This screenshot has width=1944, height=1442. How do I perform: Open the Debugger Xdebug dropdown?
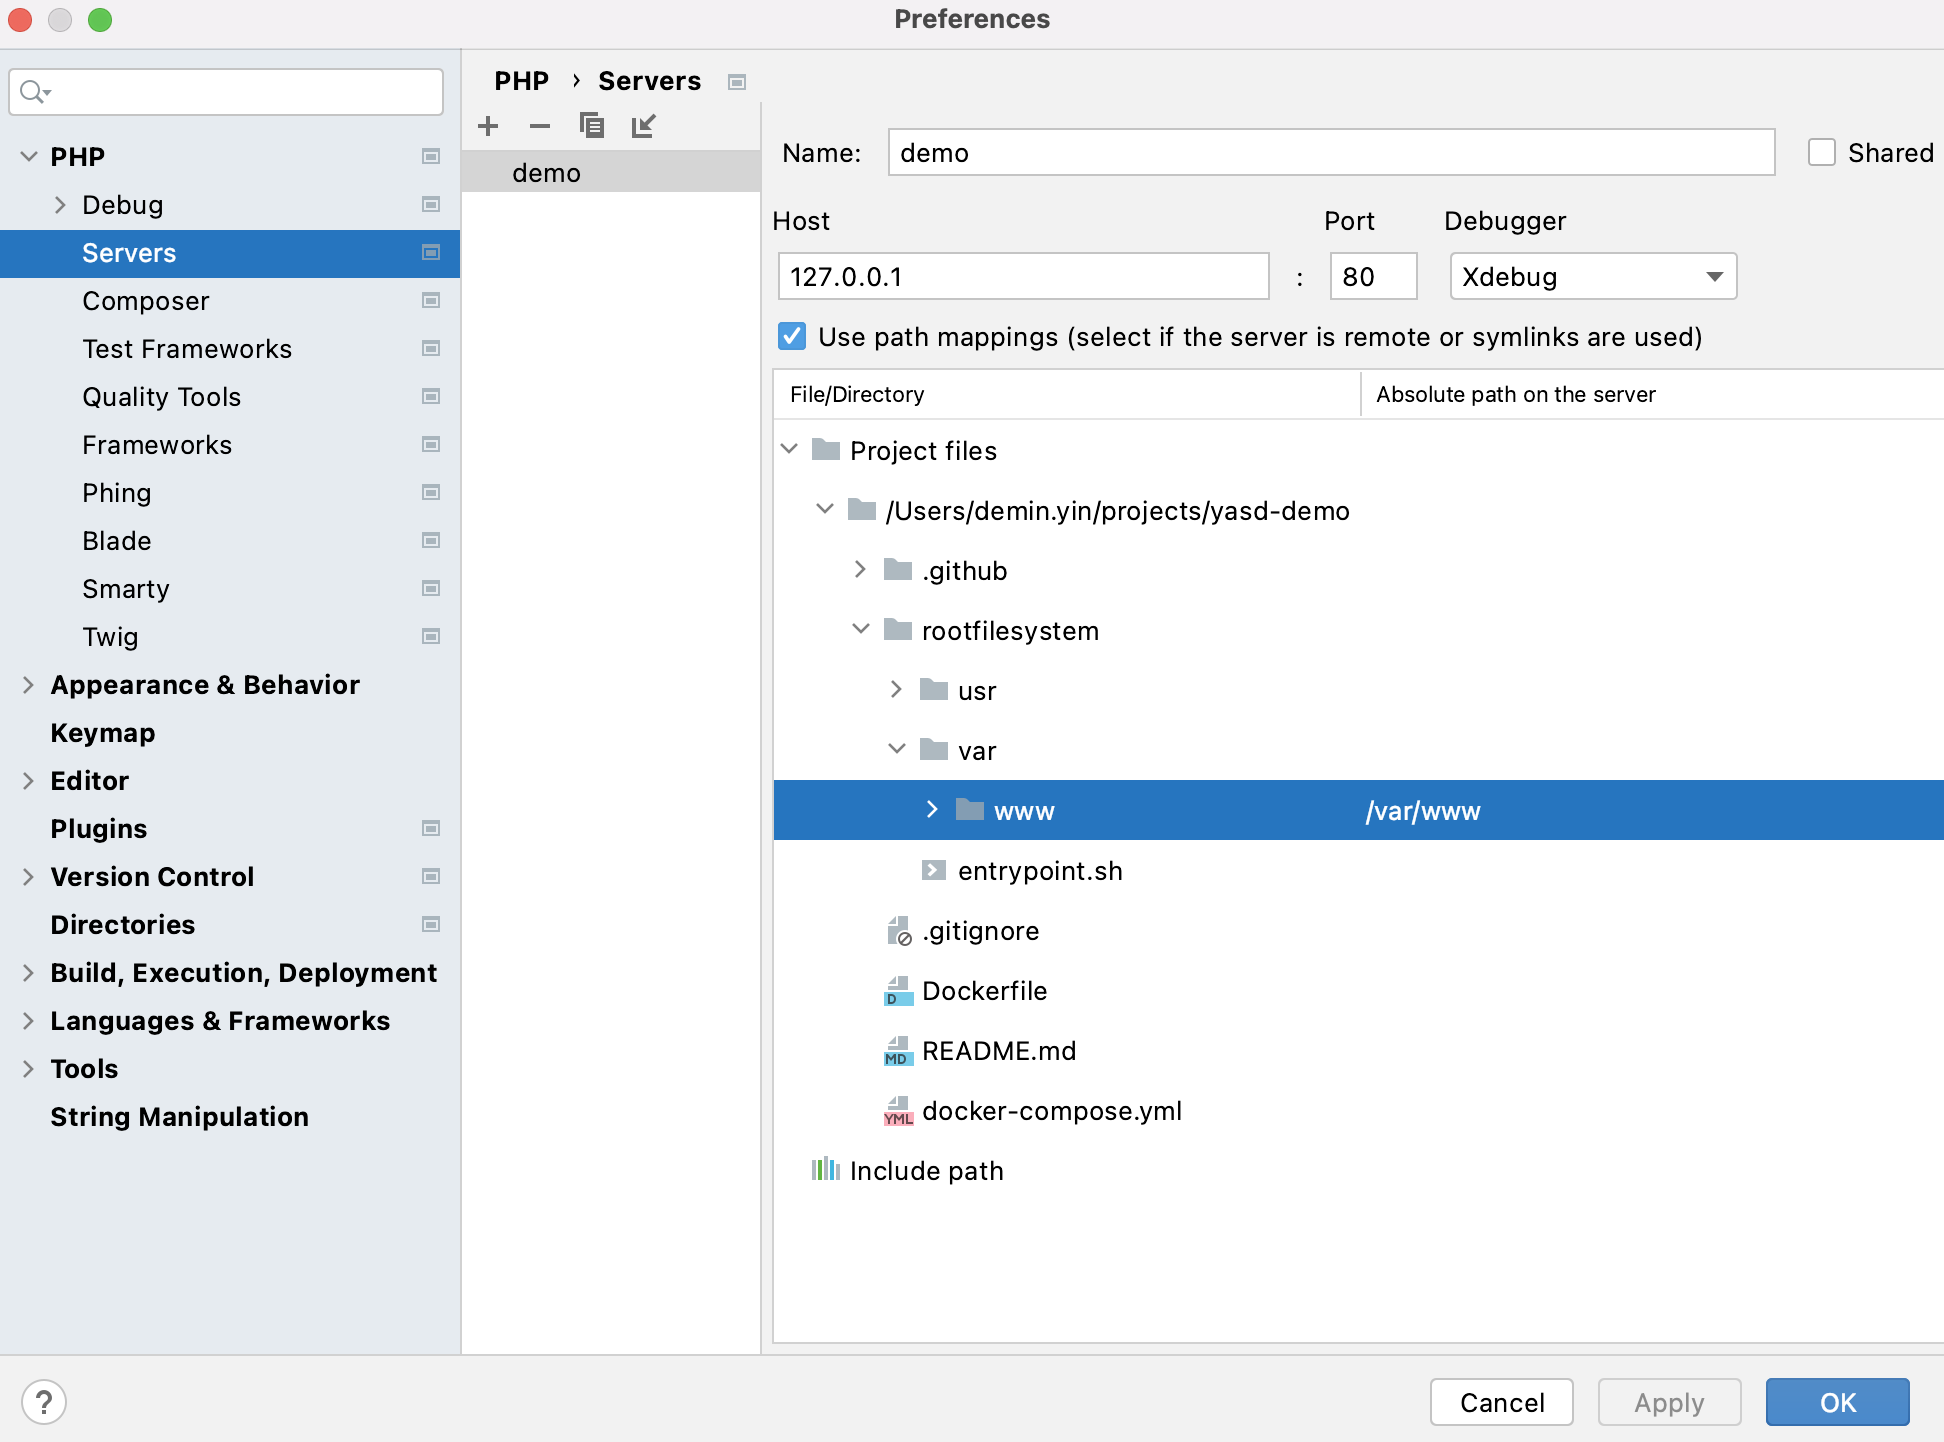click(1593, 277)
